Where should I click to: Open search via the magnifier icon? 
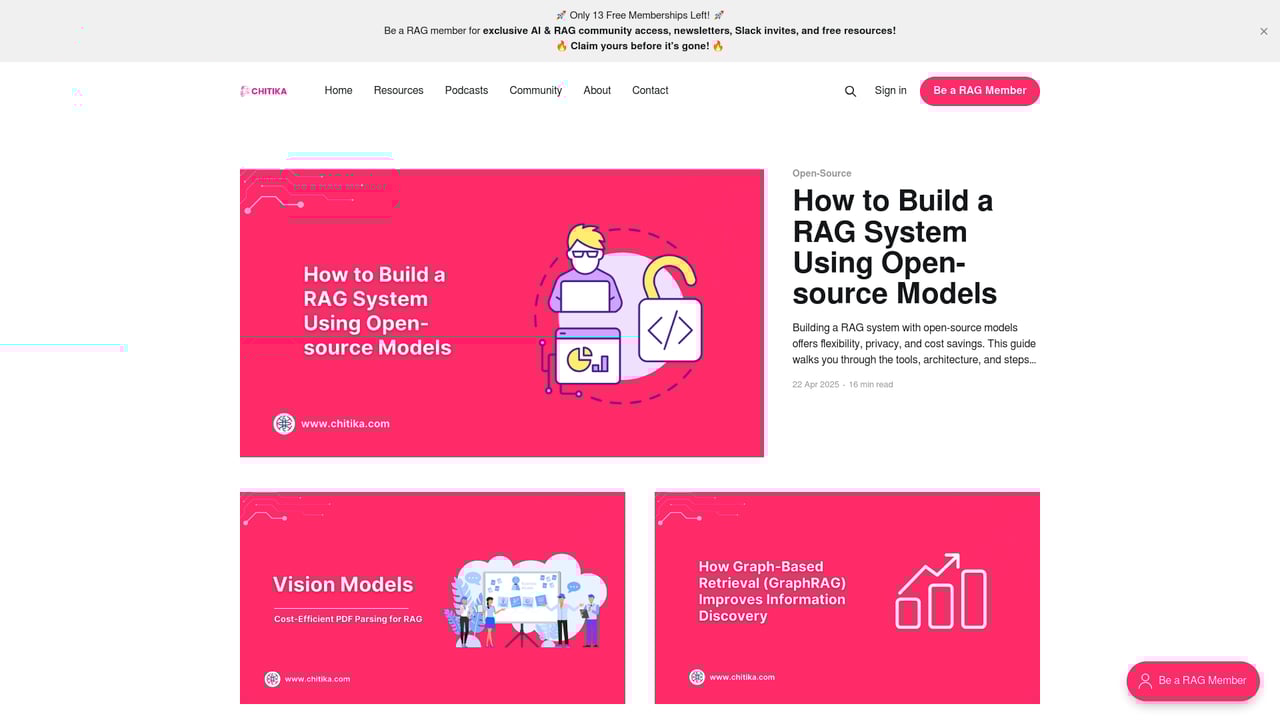pyautogui.click(x=850, y=91)
